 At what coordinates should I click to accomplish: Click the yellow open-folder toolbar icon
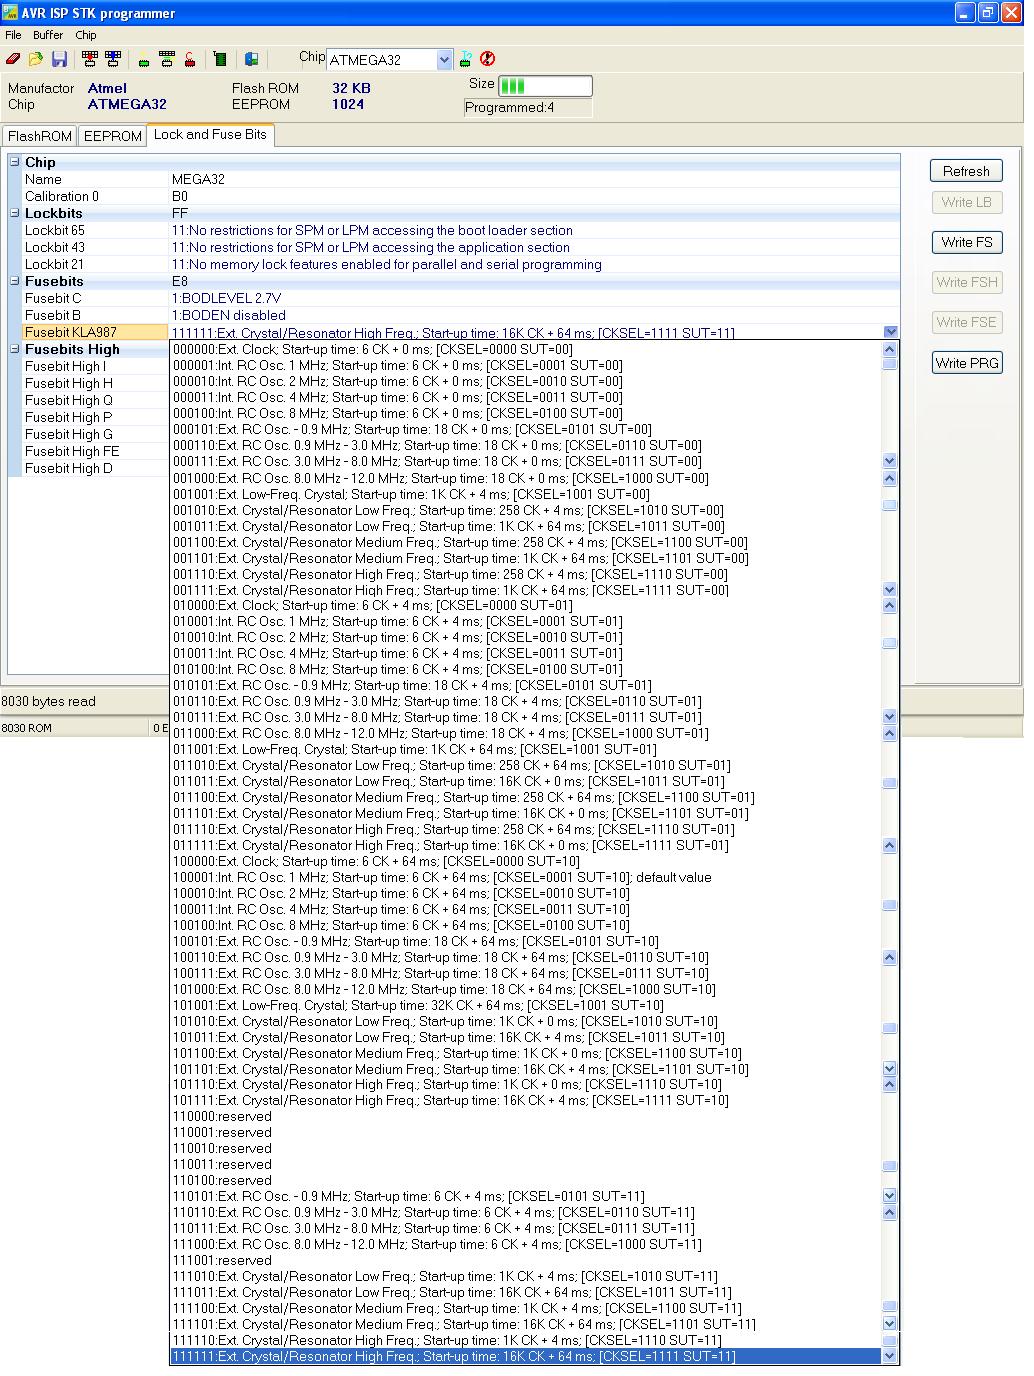click(36, 59)
